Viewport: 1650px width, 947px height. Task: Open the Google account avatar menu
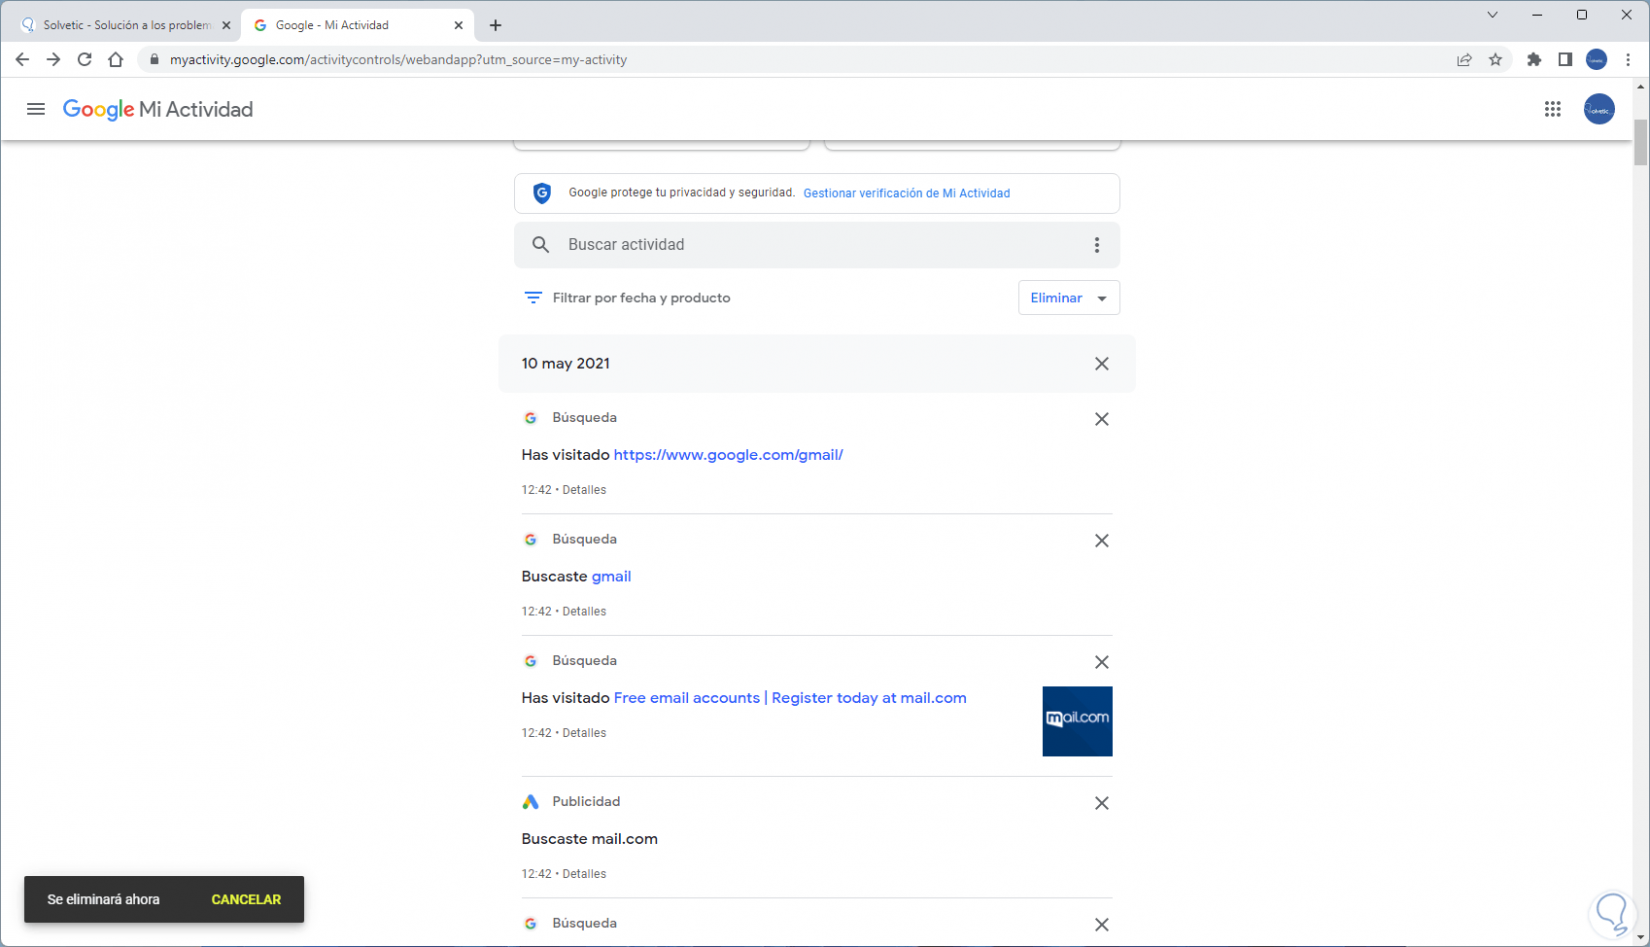[x=1599, y=109]
